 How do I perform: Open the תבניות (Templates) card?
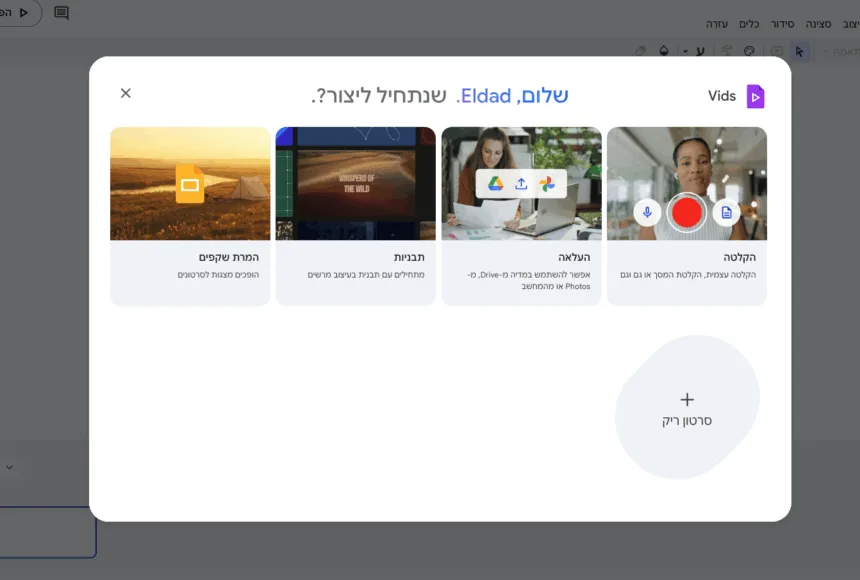(x=355, y=216)
